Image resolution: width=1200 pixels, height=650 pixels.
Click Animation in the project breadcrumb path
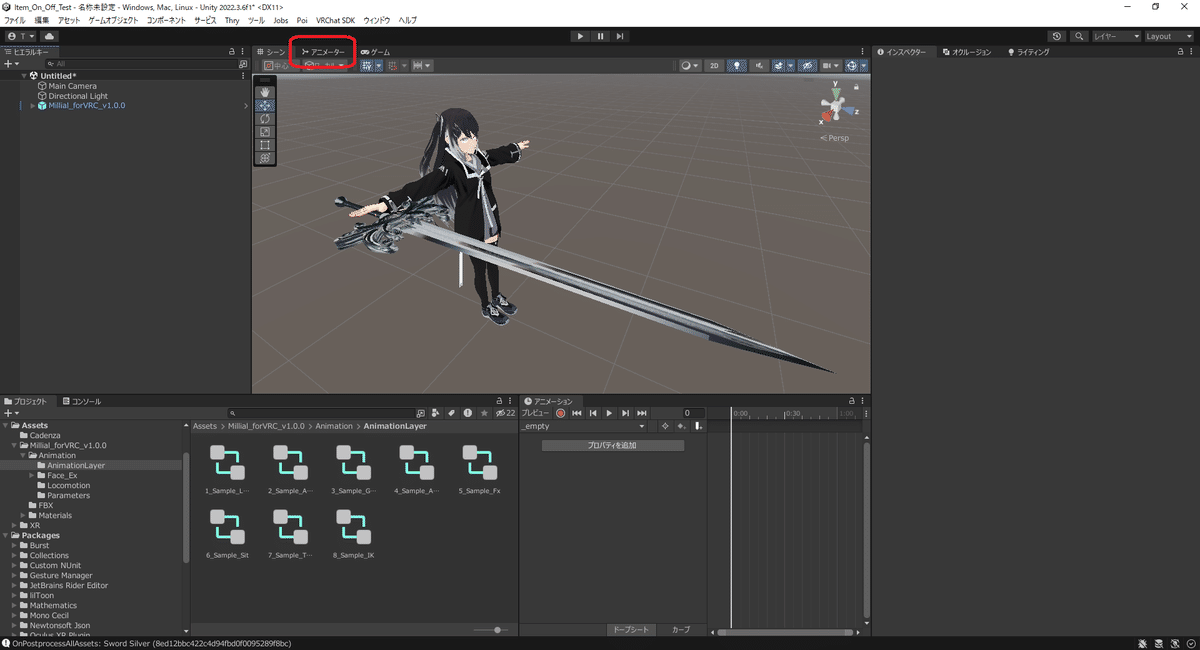tap(334, 426)
